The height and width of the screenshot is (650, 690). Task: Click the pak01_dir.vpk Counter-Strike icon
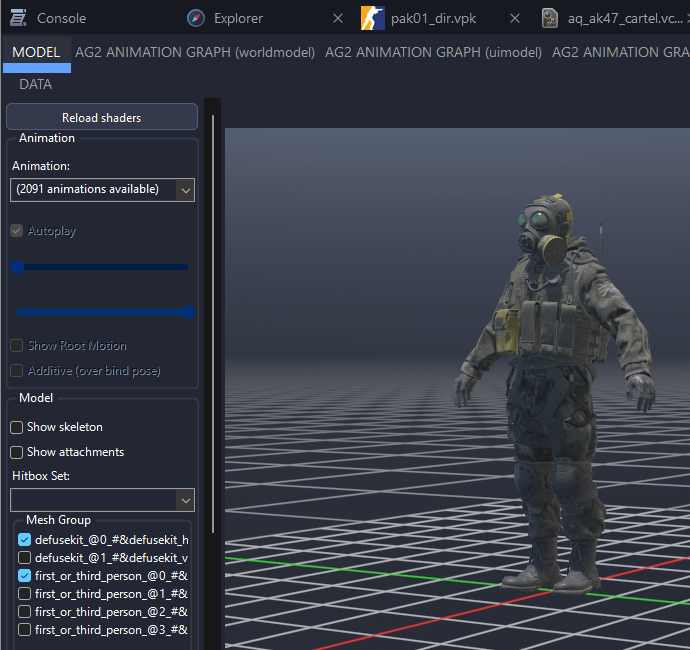click(x=372, y=18)
